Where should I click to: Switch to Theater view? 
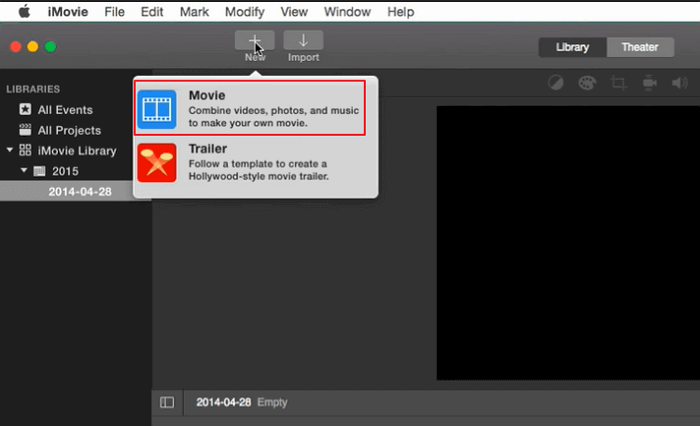(639, 47)
